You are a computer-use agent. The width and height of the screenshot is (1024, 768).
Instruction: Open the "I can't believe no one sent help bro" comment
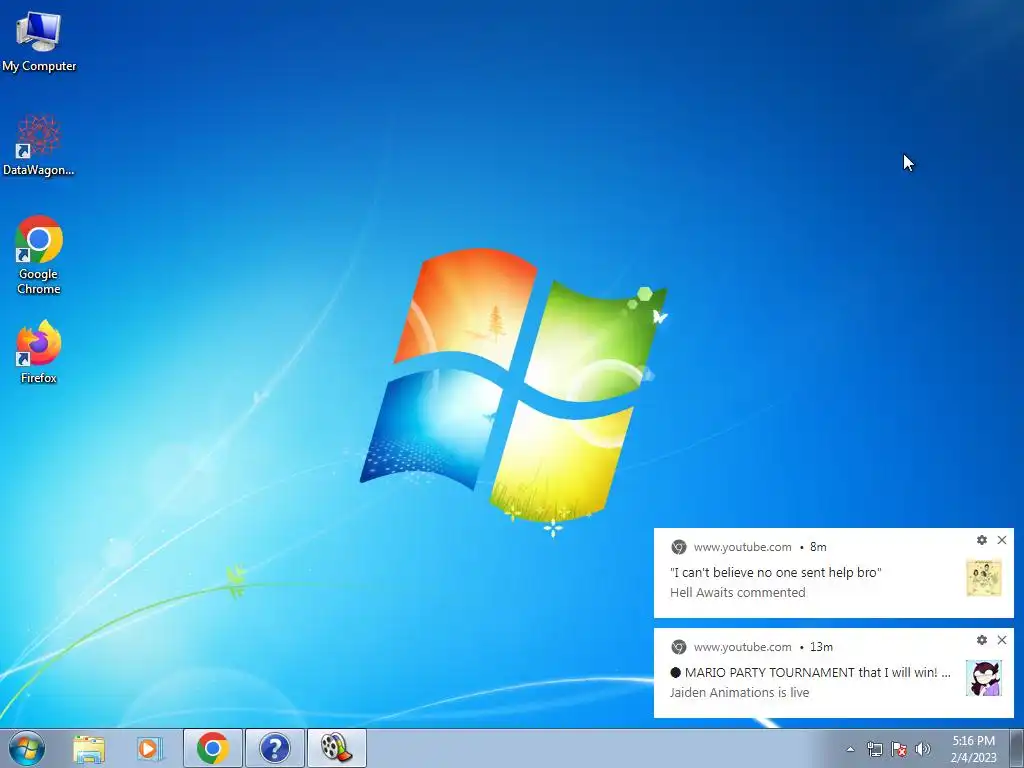(776, 573)
